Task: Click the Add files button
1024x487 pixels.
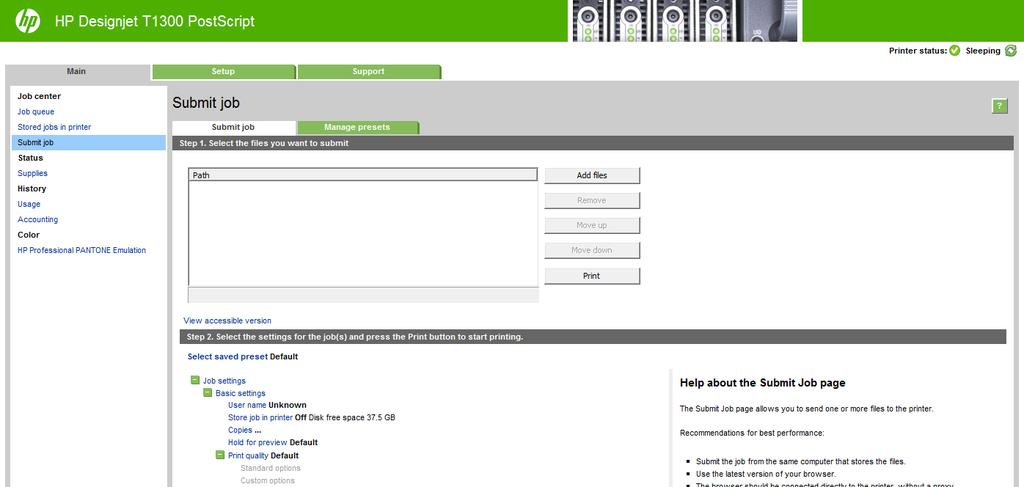Action: pos(592,176)
